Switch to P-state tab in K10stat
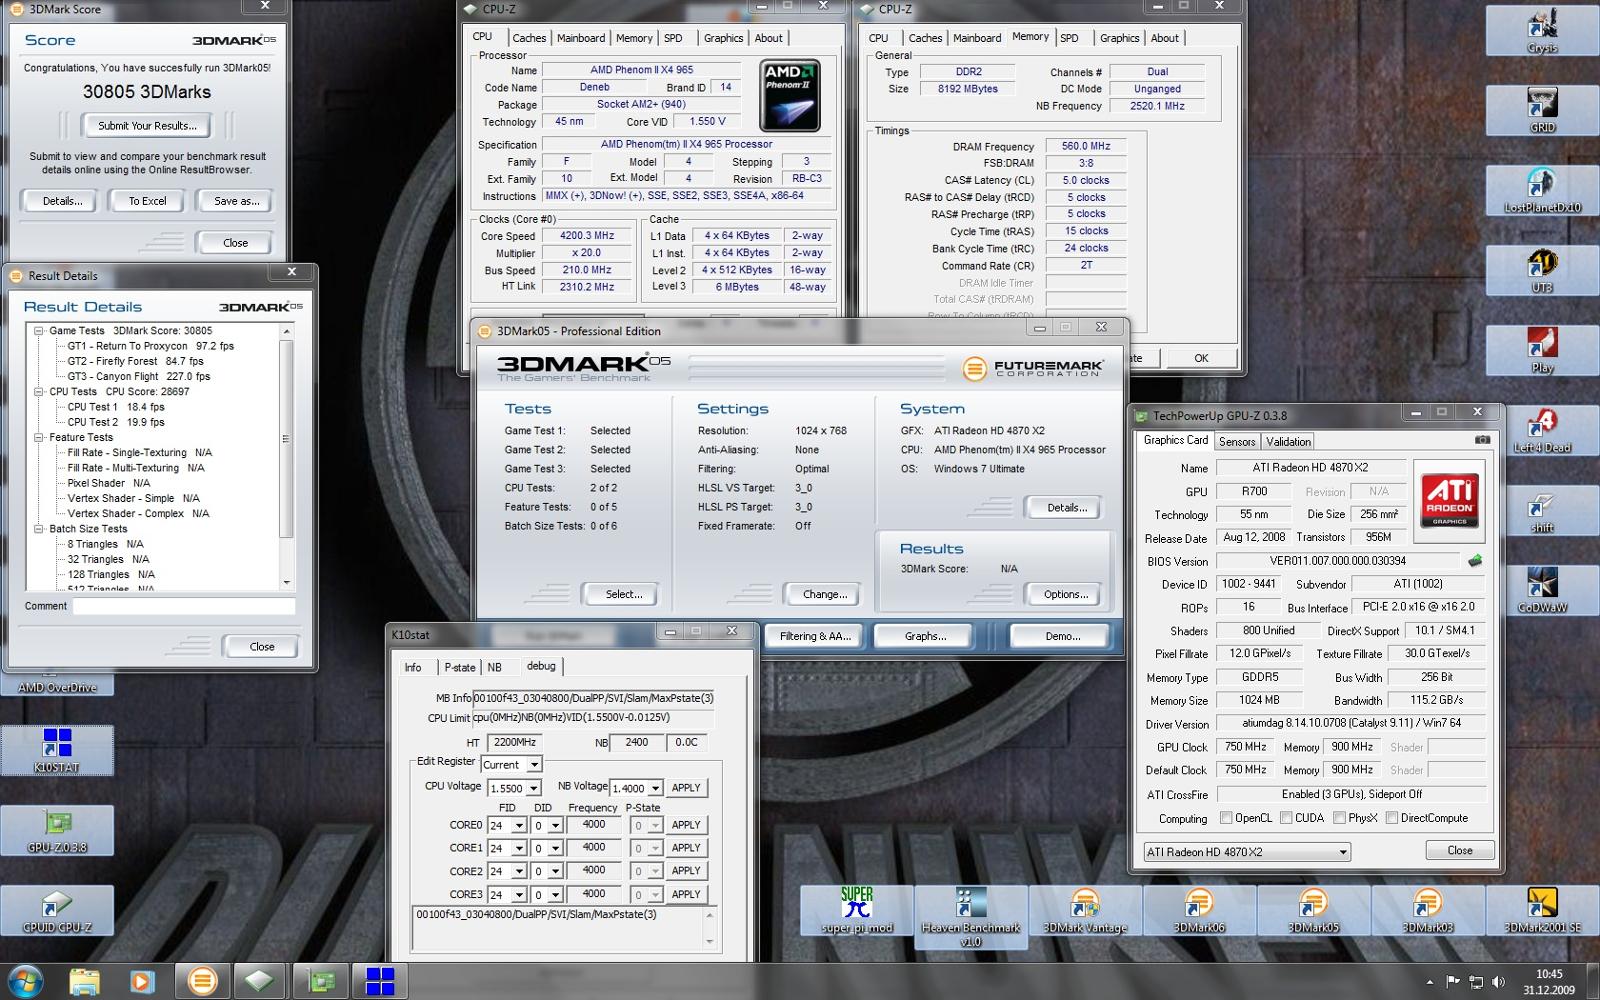 [x=460, y=667]
